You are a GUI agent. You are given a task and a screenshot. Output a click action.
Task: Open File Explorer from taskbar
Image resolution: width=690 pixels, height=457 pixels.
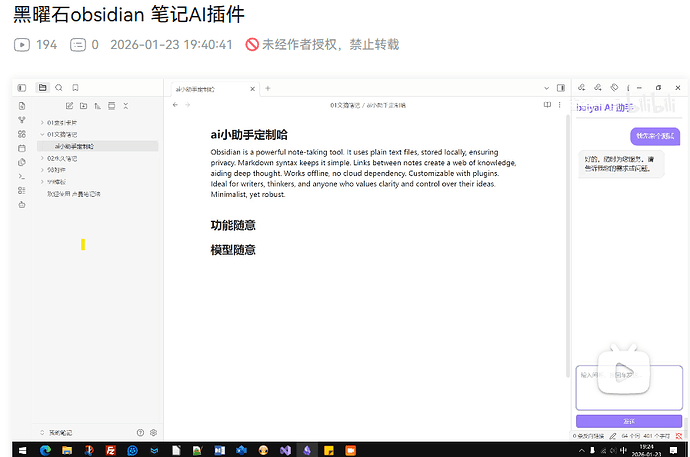tap(67, 450)
